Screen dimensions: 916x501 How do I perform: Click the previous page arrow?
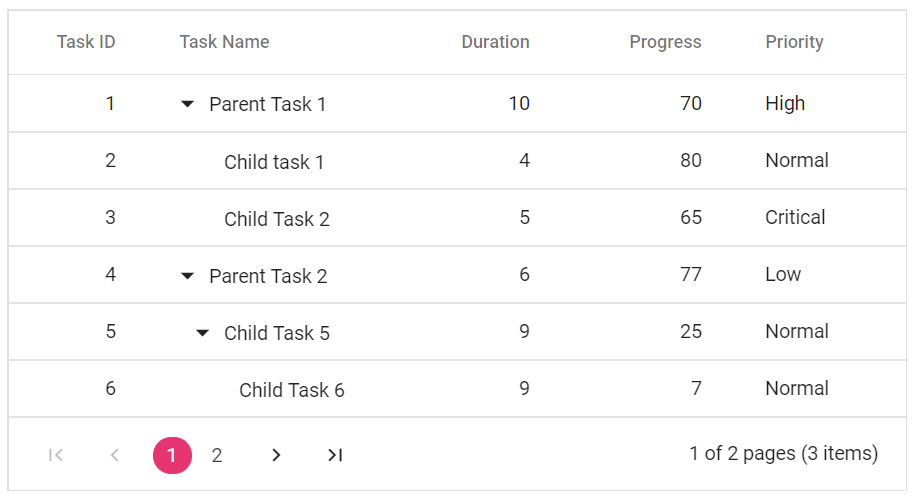coord(115,455)
